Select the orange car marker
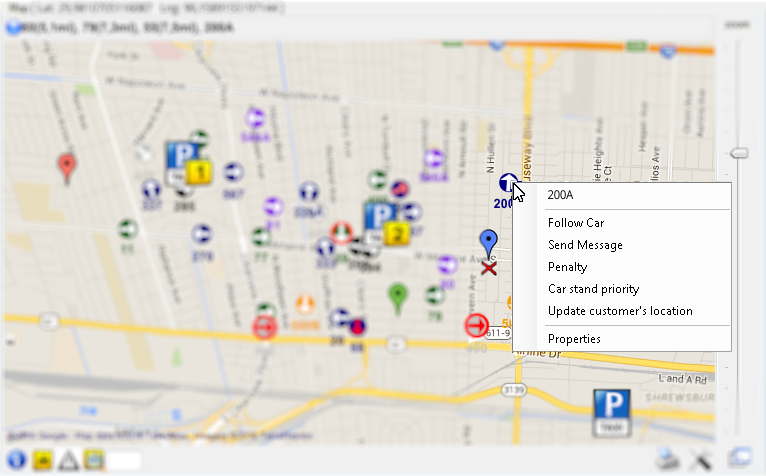The image size is (766, 476). coord(305,304)
